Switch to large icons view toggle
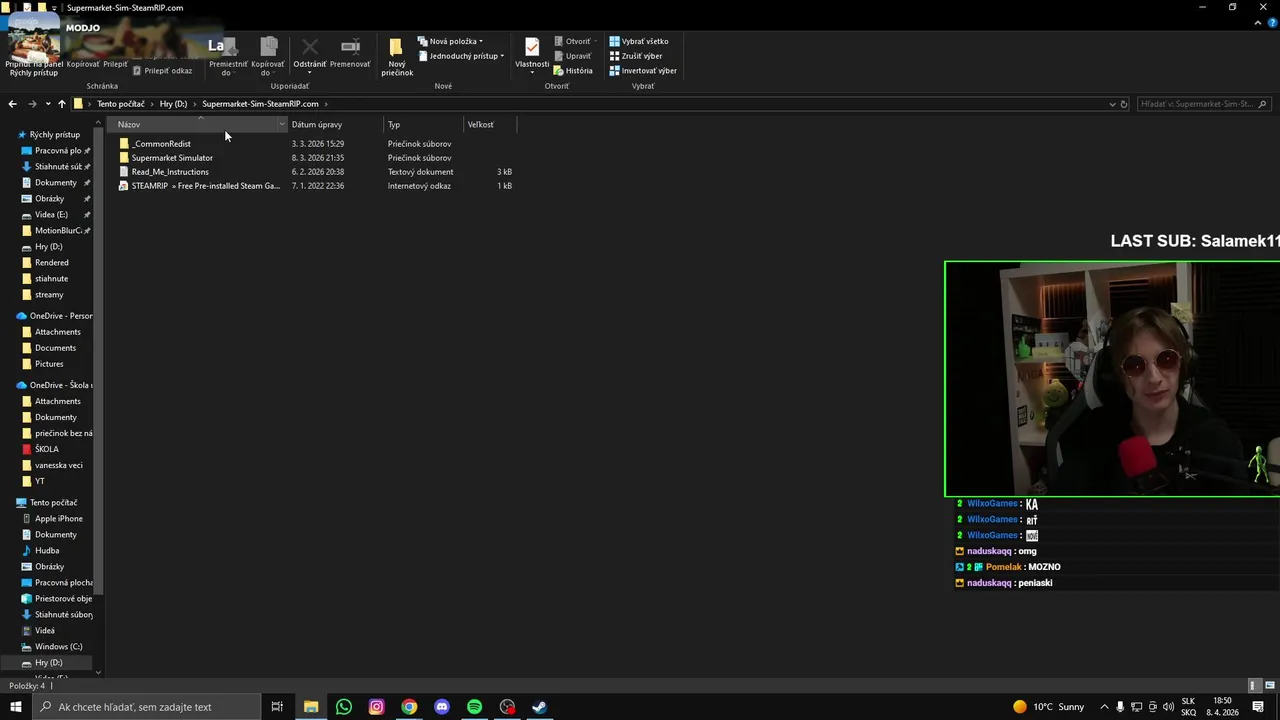This screenshot has height=720, width=1280. pyautogui.click(x=1270, y=686)
